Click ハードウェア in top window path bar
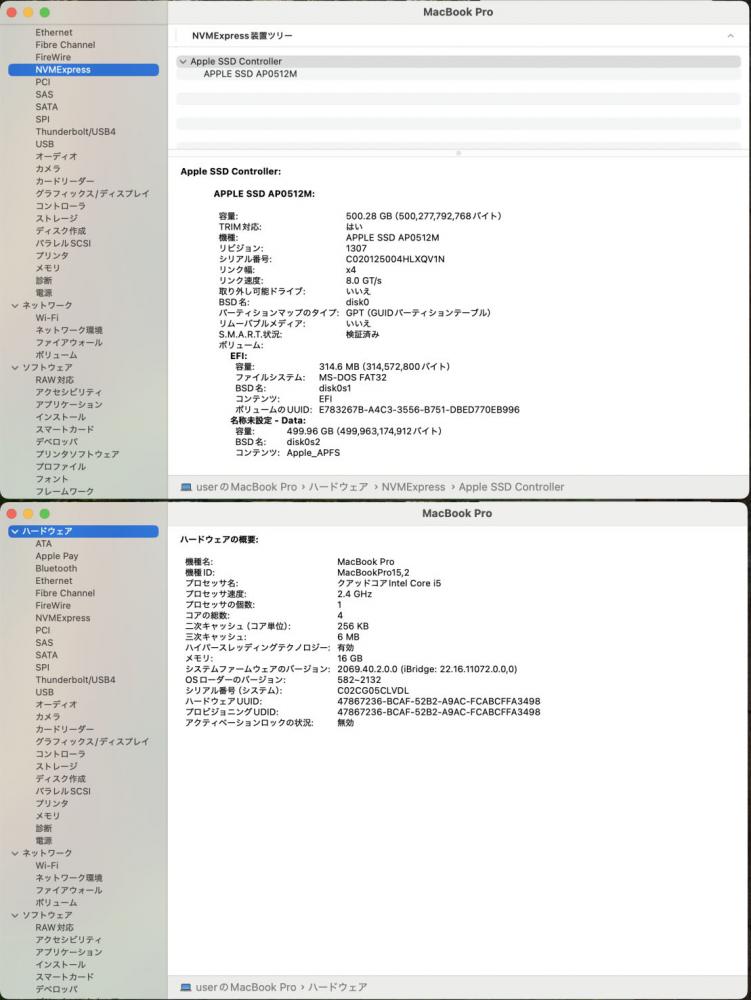The image size is (751, 1000). pyautogui.click(x=338, y=487)
